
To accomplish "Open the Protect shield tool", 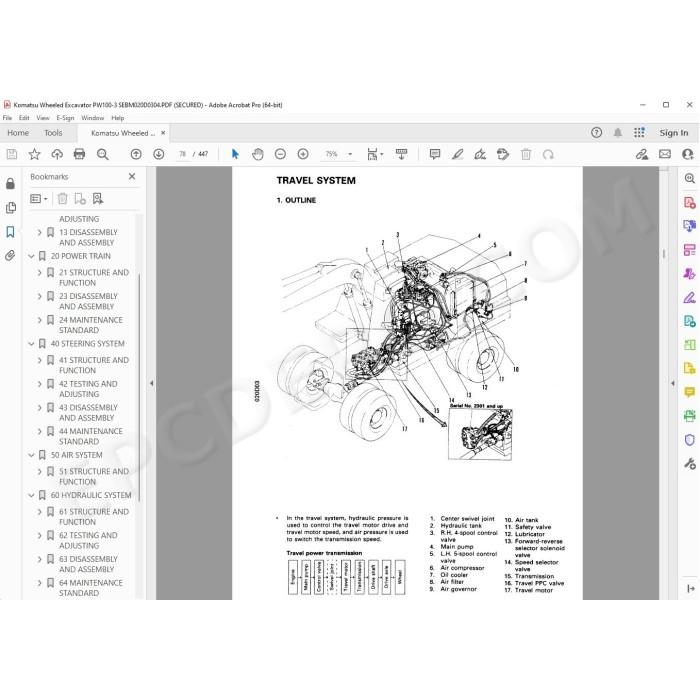I will [690, 440].
